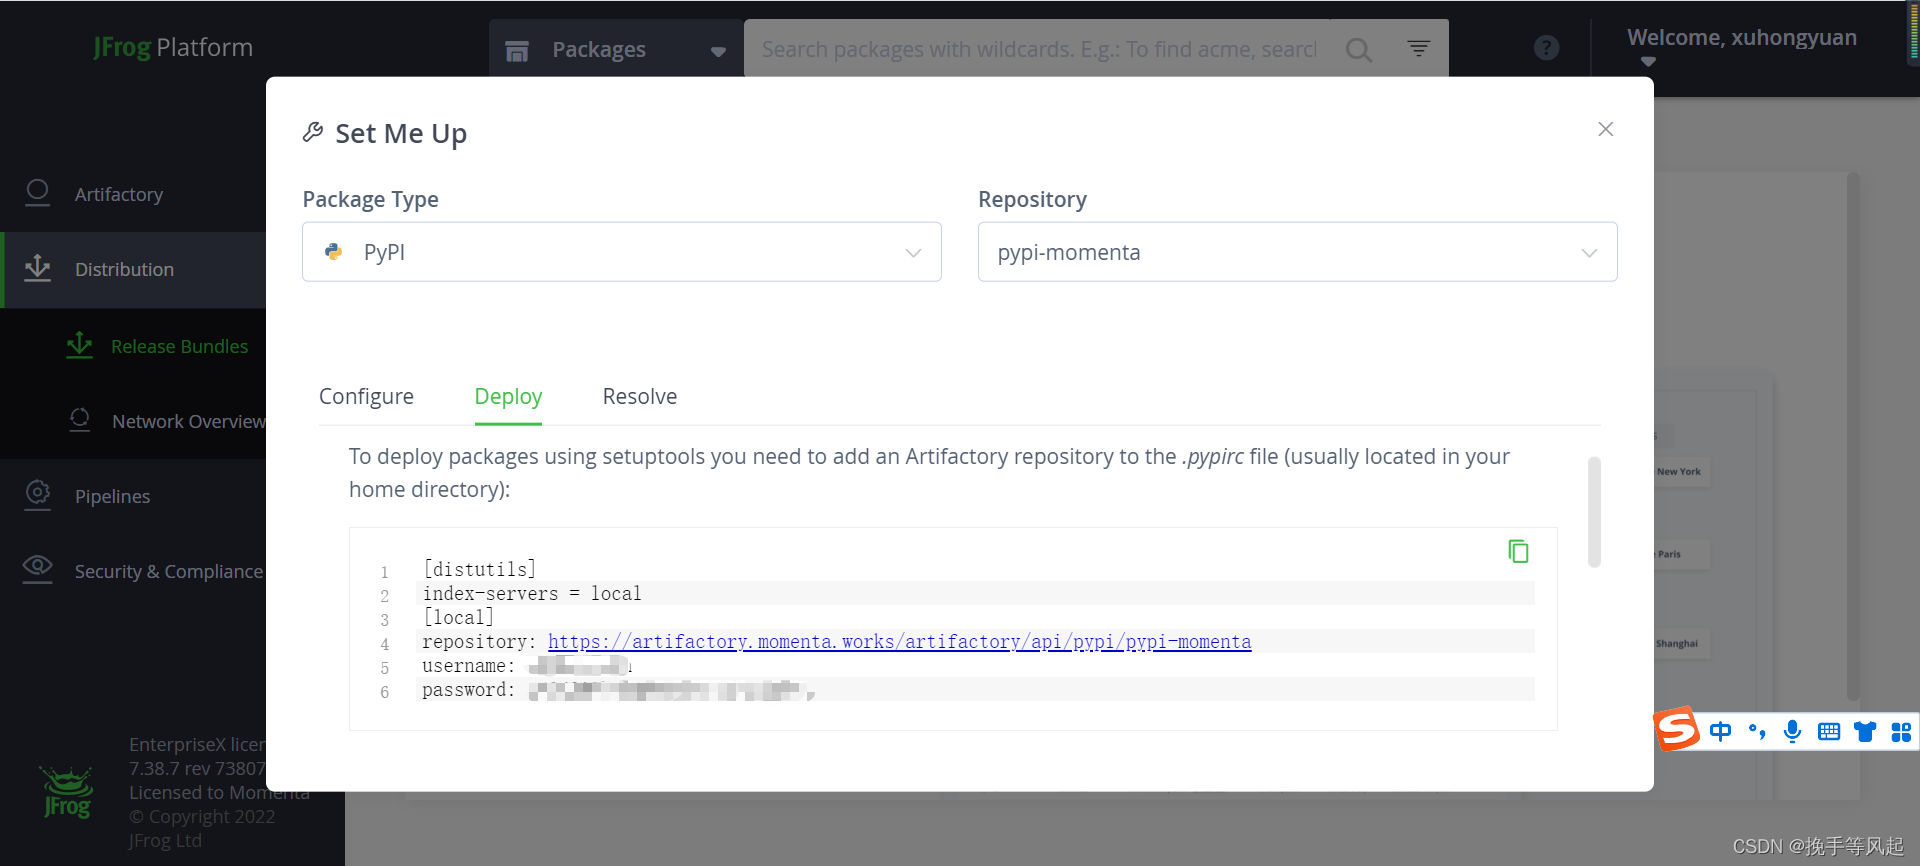The image size is (1920, 866).
Task: Open the IME soft keyboard icon
Action: pyautogui.click(x=1828, y=731)
